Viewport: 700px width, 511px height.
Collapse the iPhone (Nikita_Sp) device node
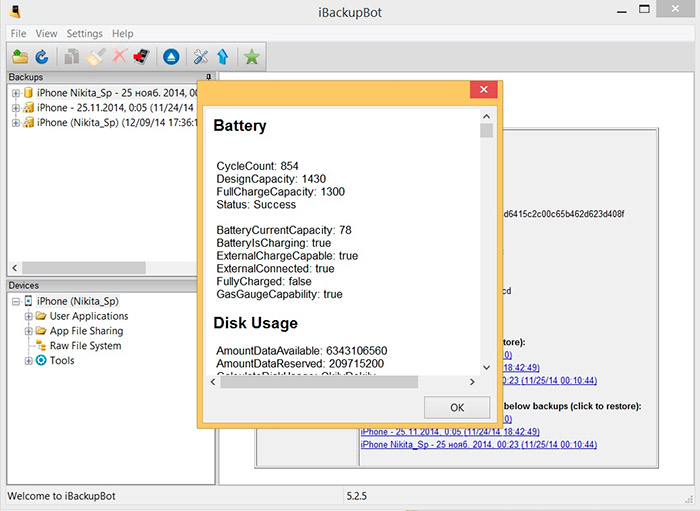pyautogui.click(x=15, y=301)
